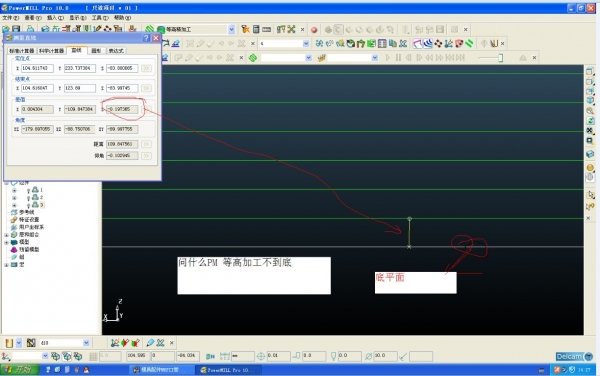Click the pencil edit icon in bottom toolbar

pyautogui.click(x=150, y=343)
